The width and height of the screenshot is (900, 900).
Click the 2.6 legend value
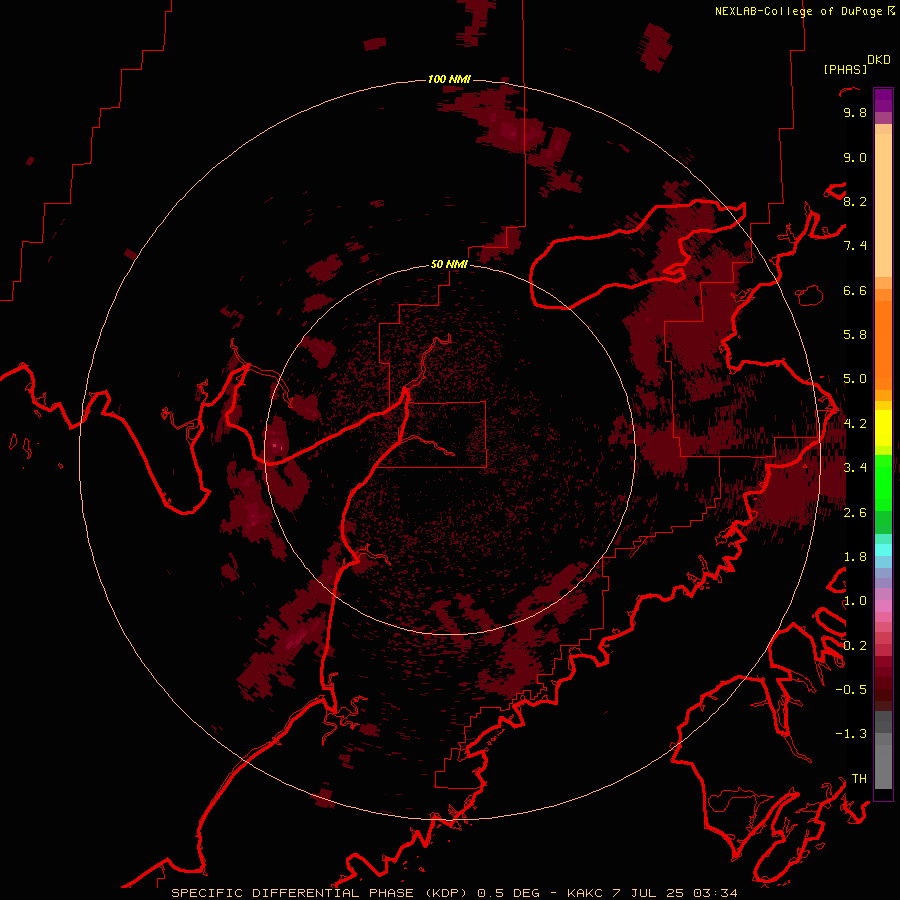click(855, 512)
